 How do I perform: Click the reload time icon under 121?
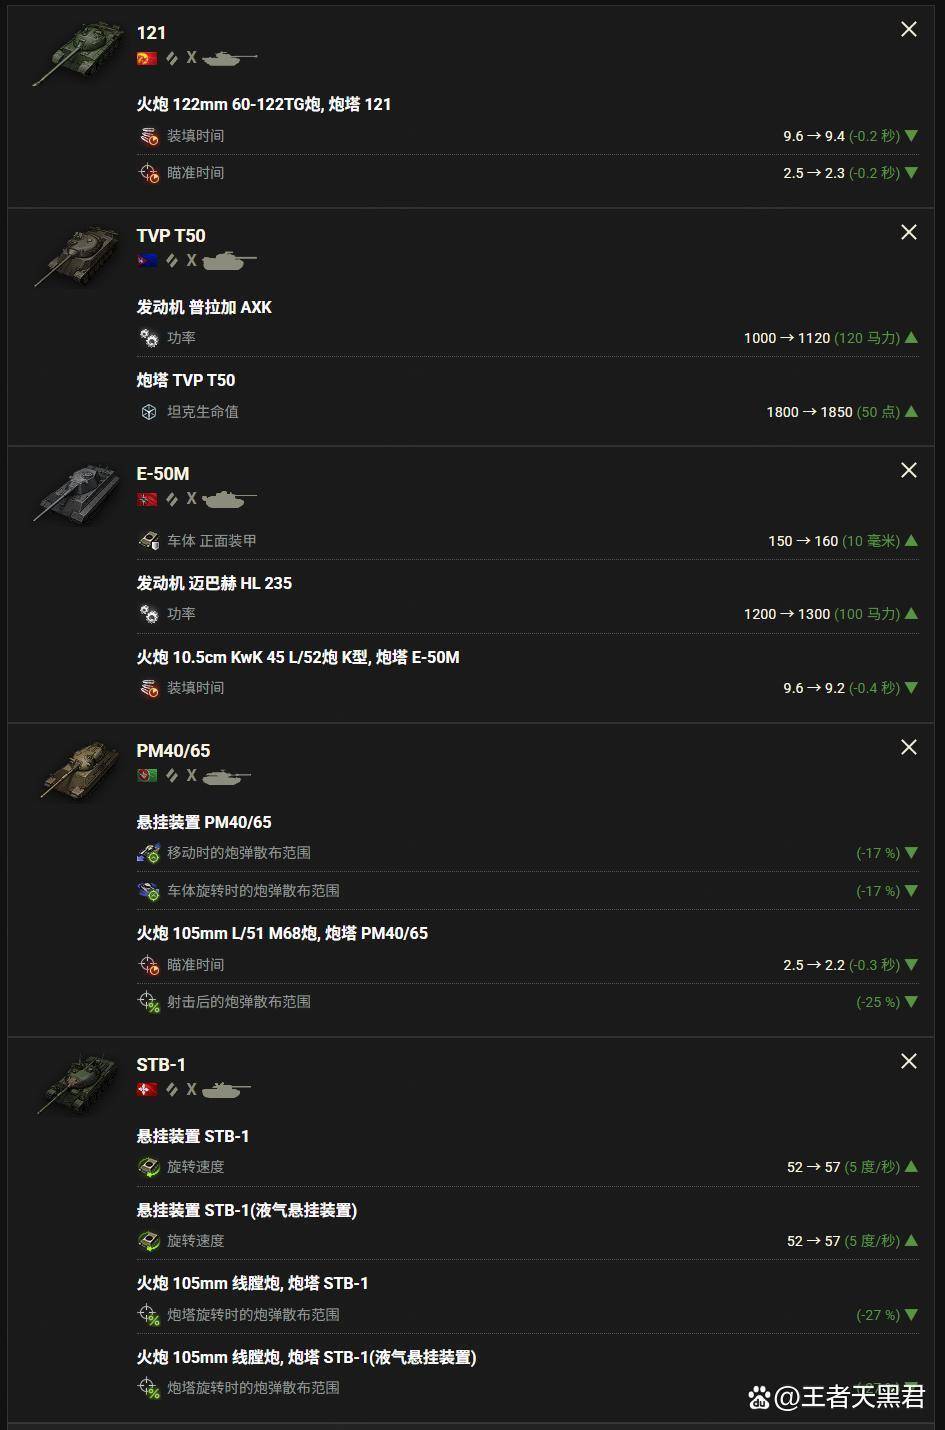pos(149,136)
